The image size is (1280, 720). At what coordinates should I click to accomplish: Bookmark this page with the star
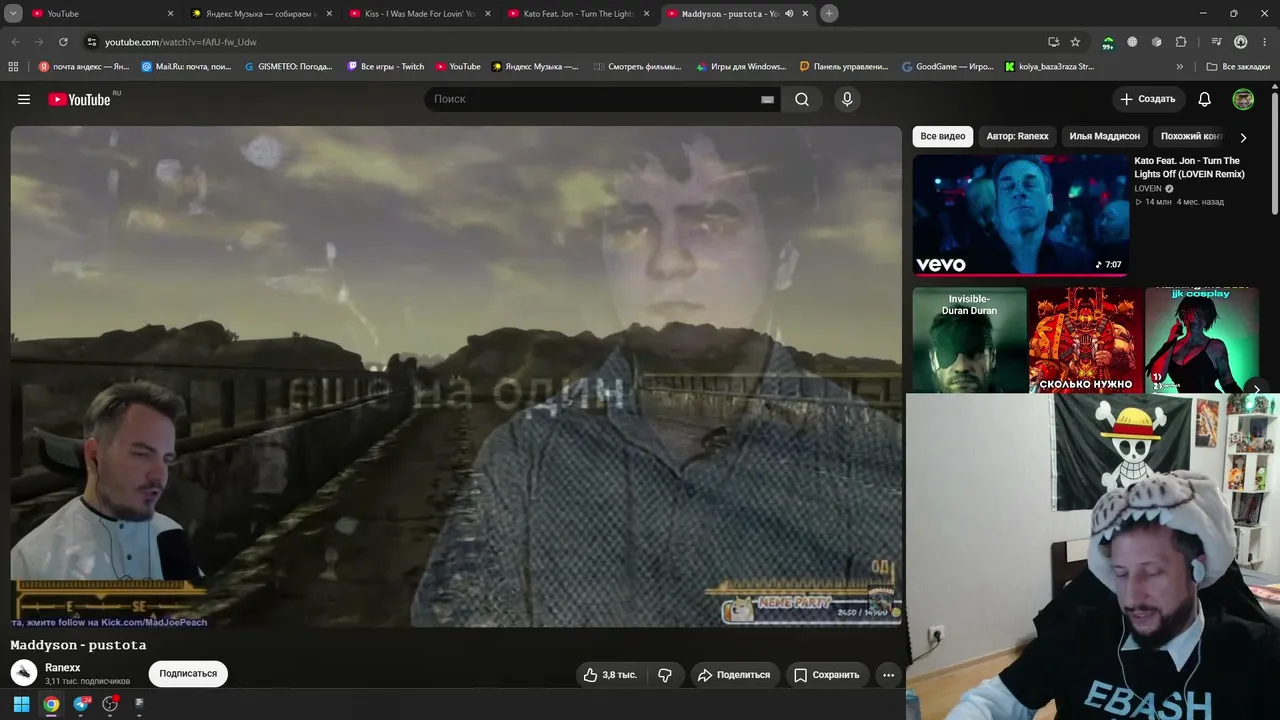coord(1075,42)
